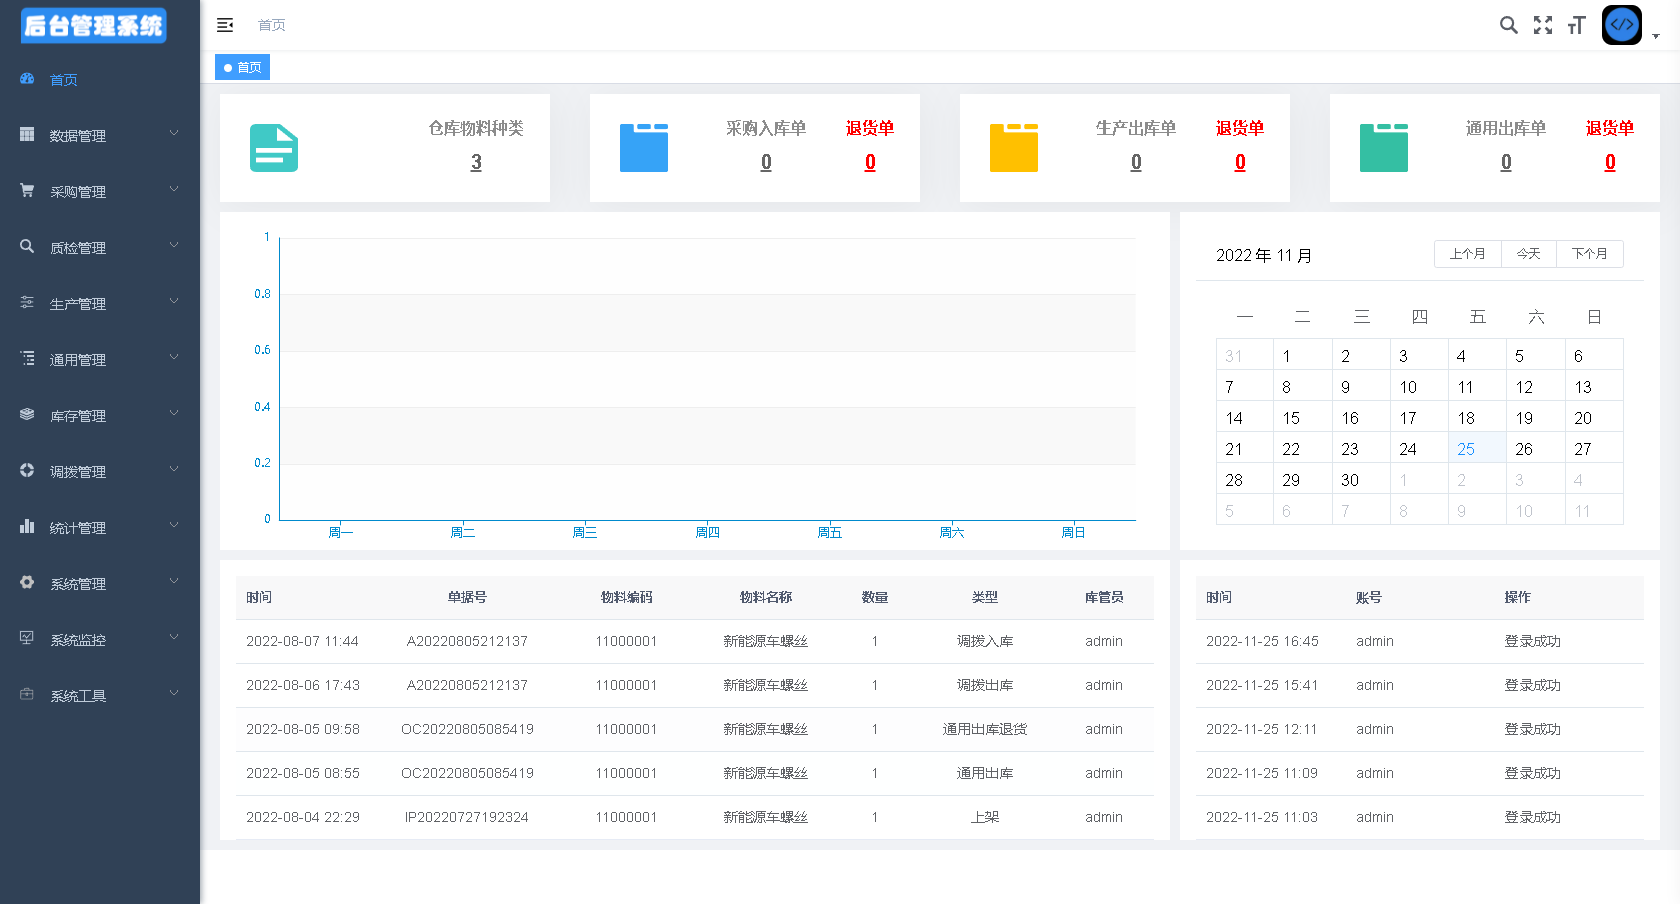This screenshot has width=1680, height=904.
Task: Open the font size setting icon
Action: click(x=1577, y=25)
